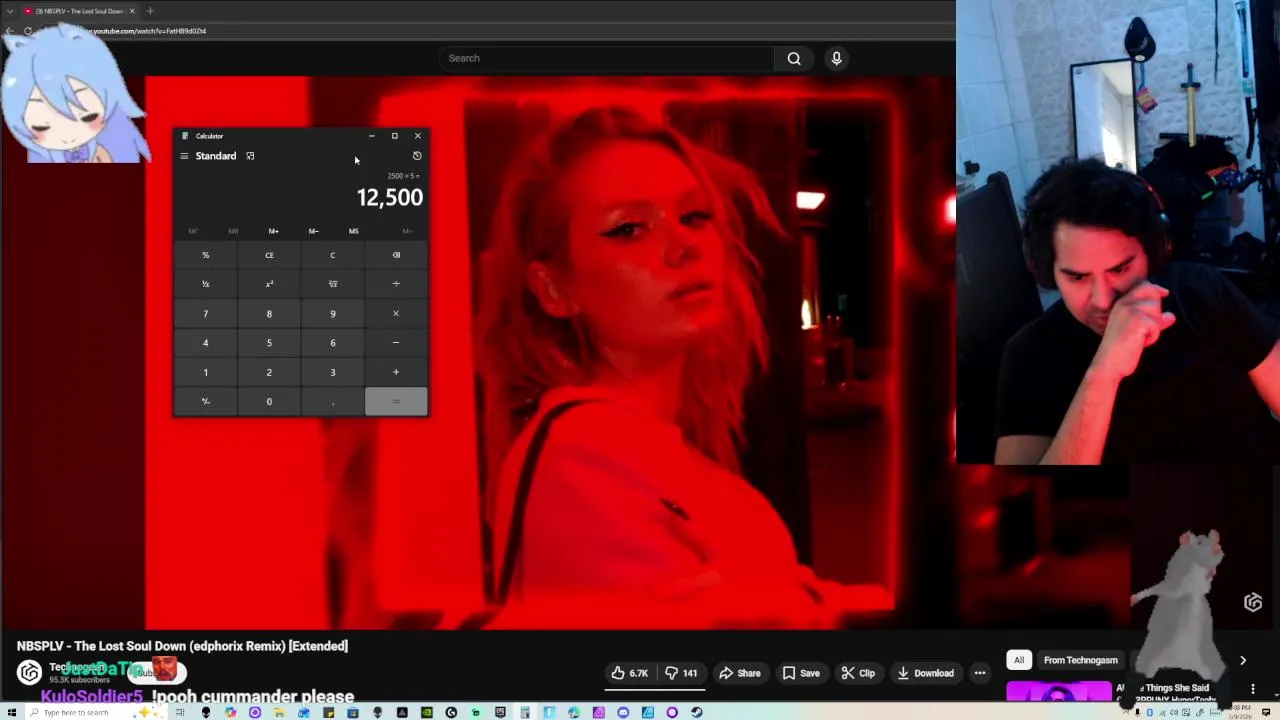Open the suggested video's three-dot menu
This screenshot has width=1280, height=720.
[x=1253, y=688]
